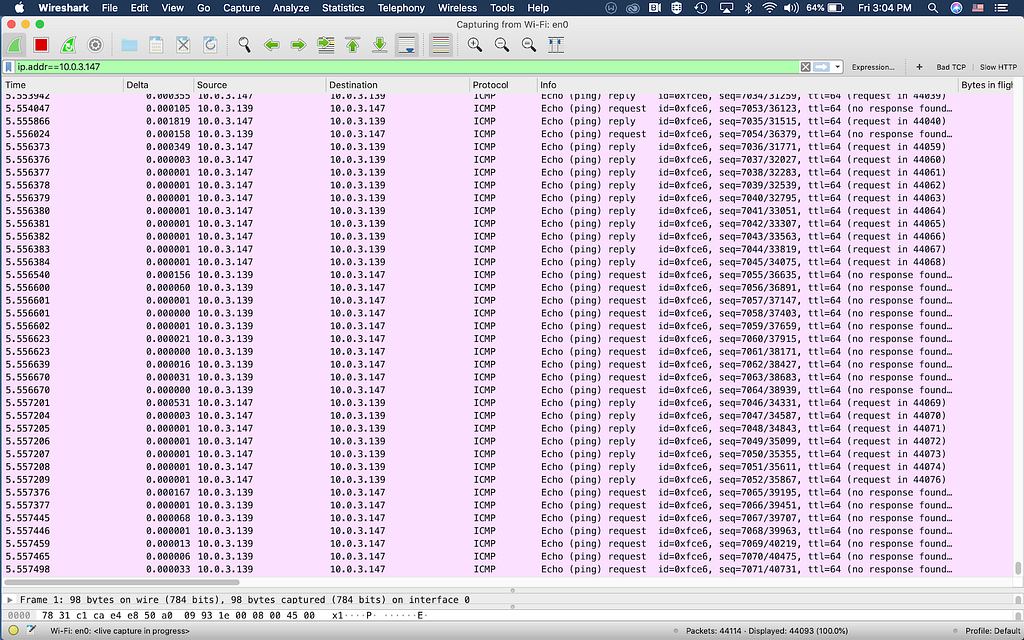Screen dimensions: 1024x640
Task: Select packet row at time 5.557201
Action: point(507,403)
